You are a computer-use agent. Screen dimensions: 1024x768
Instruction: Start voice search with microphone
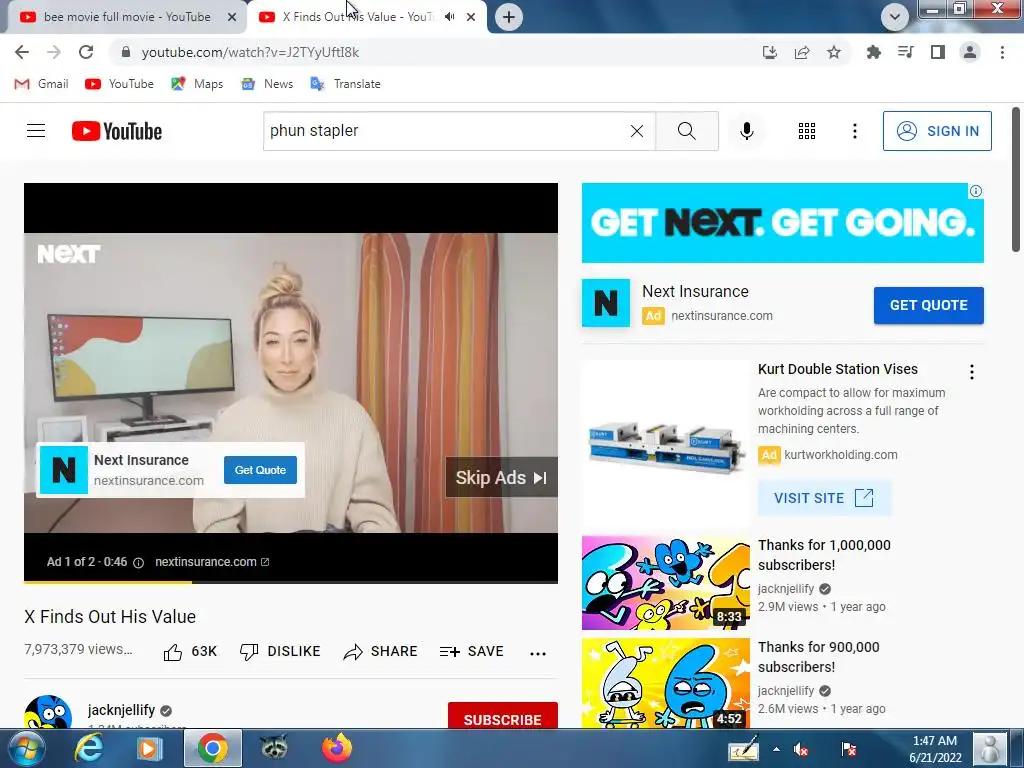(746, 131)
